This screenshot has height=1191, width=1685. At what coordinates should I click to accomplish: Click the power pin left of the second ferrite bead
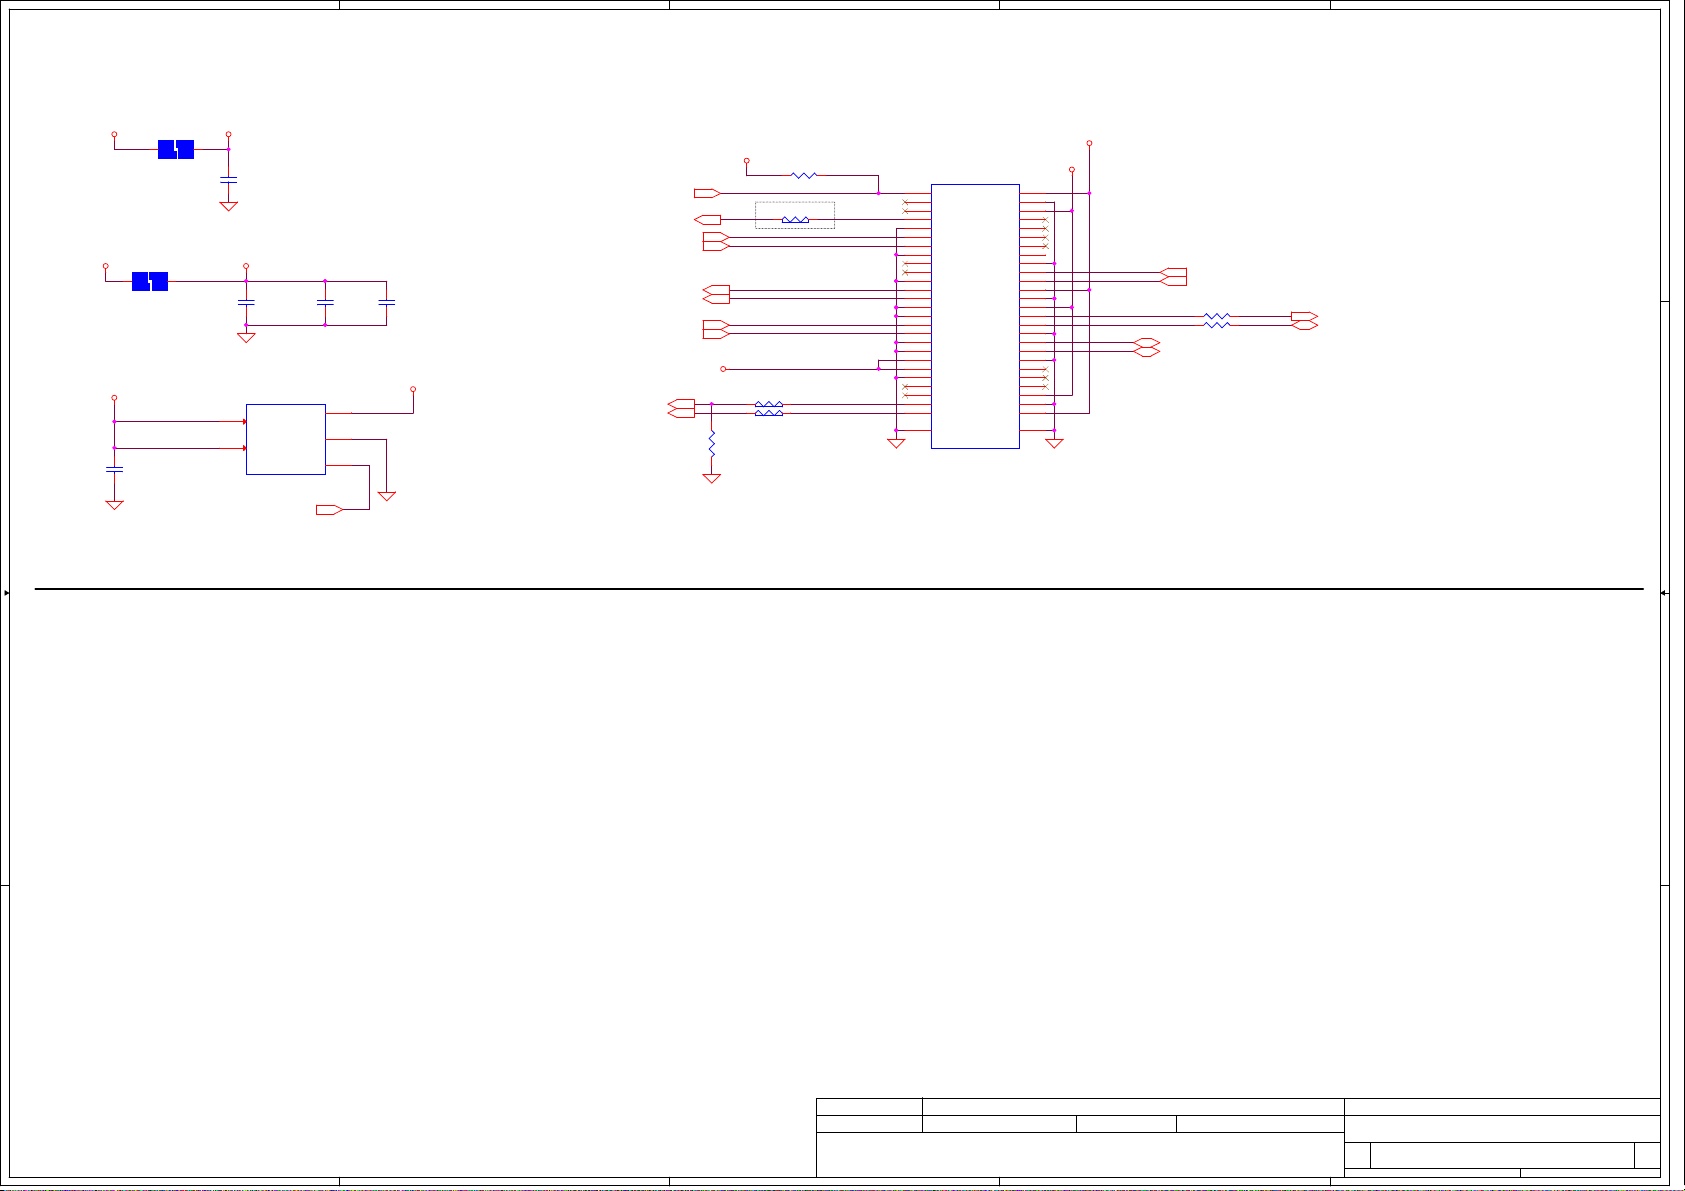pos(105,266)
